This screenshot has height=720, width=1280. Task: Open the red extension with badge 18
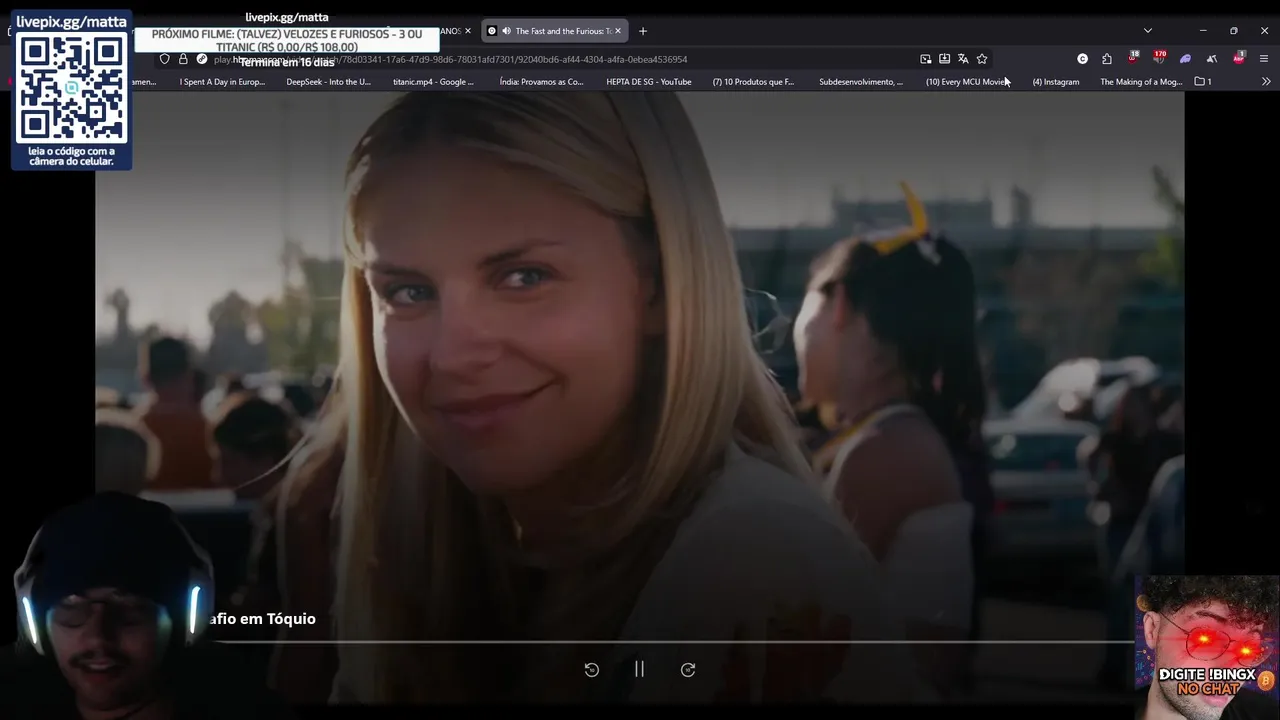tap(1133, 58)
